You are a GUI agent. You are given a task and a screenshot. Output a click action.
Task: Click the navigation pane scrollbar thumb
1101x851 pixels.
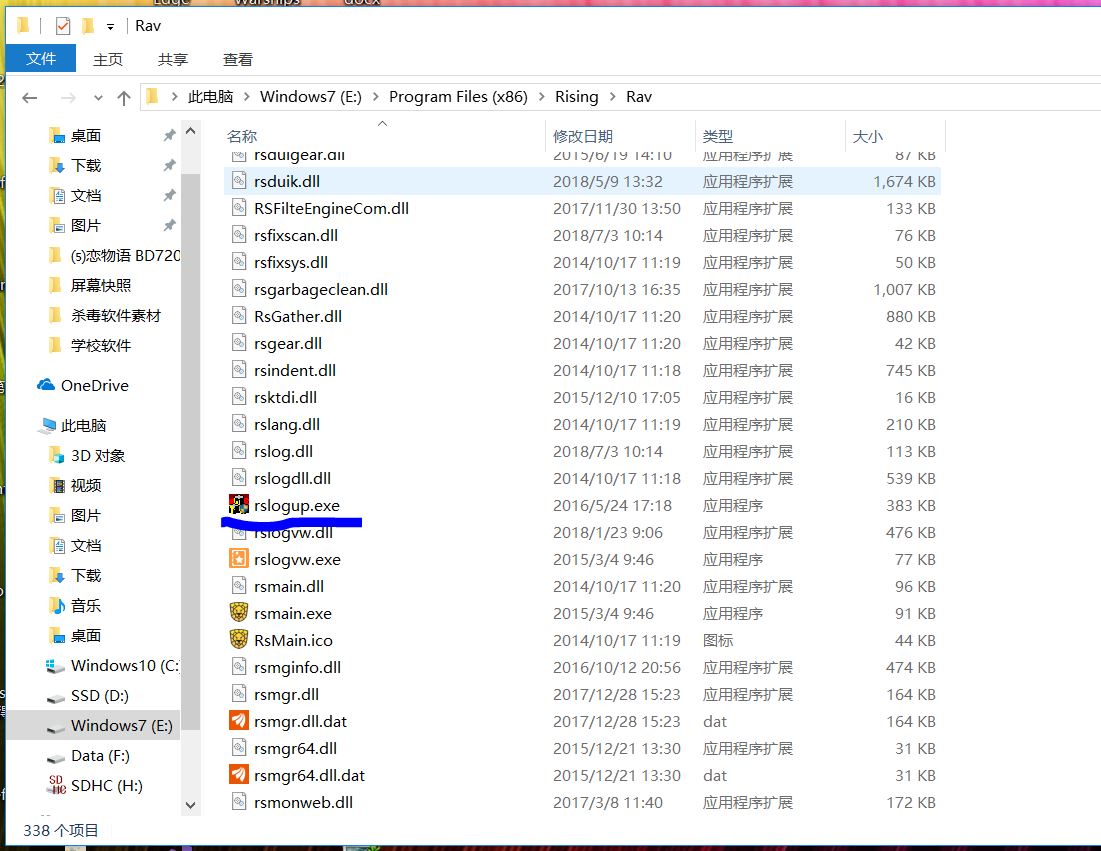pyautogui.click(x=190, y=451)
